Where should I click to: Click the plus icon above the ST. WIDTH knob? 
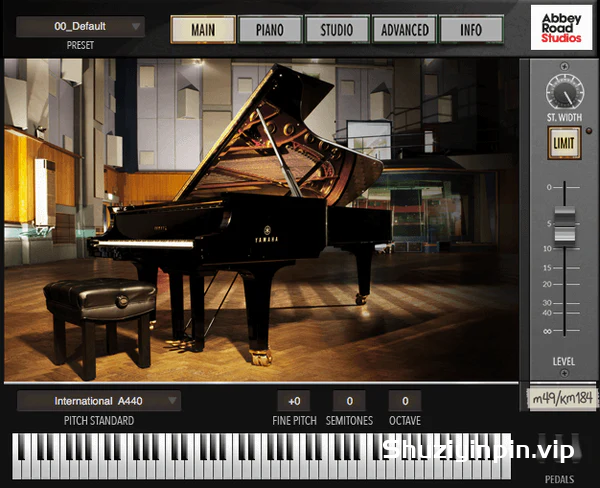[564, 66]
